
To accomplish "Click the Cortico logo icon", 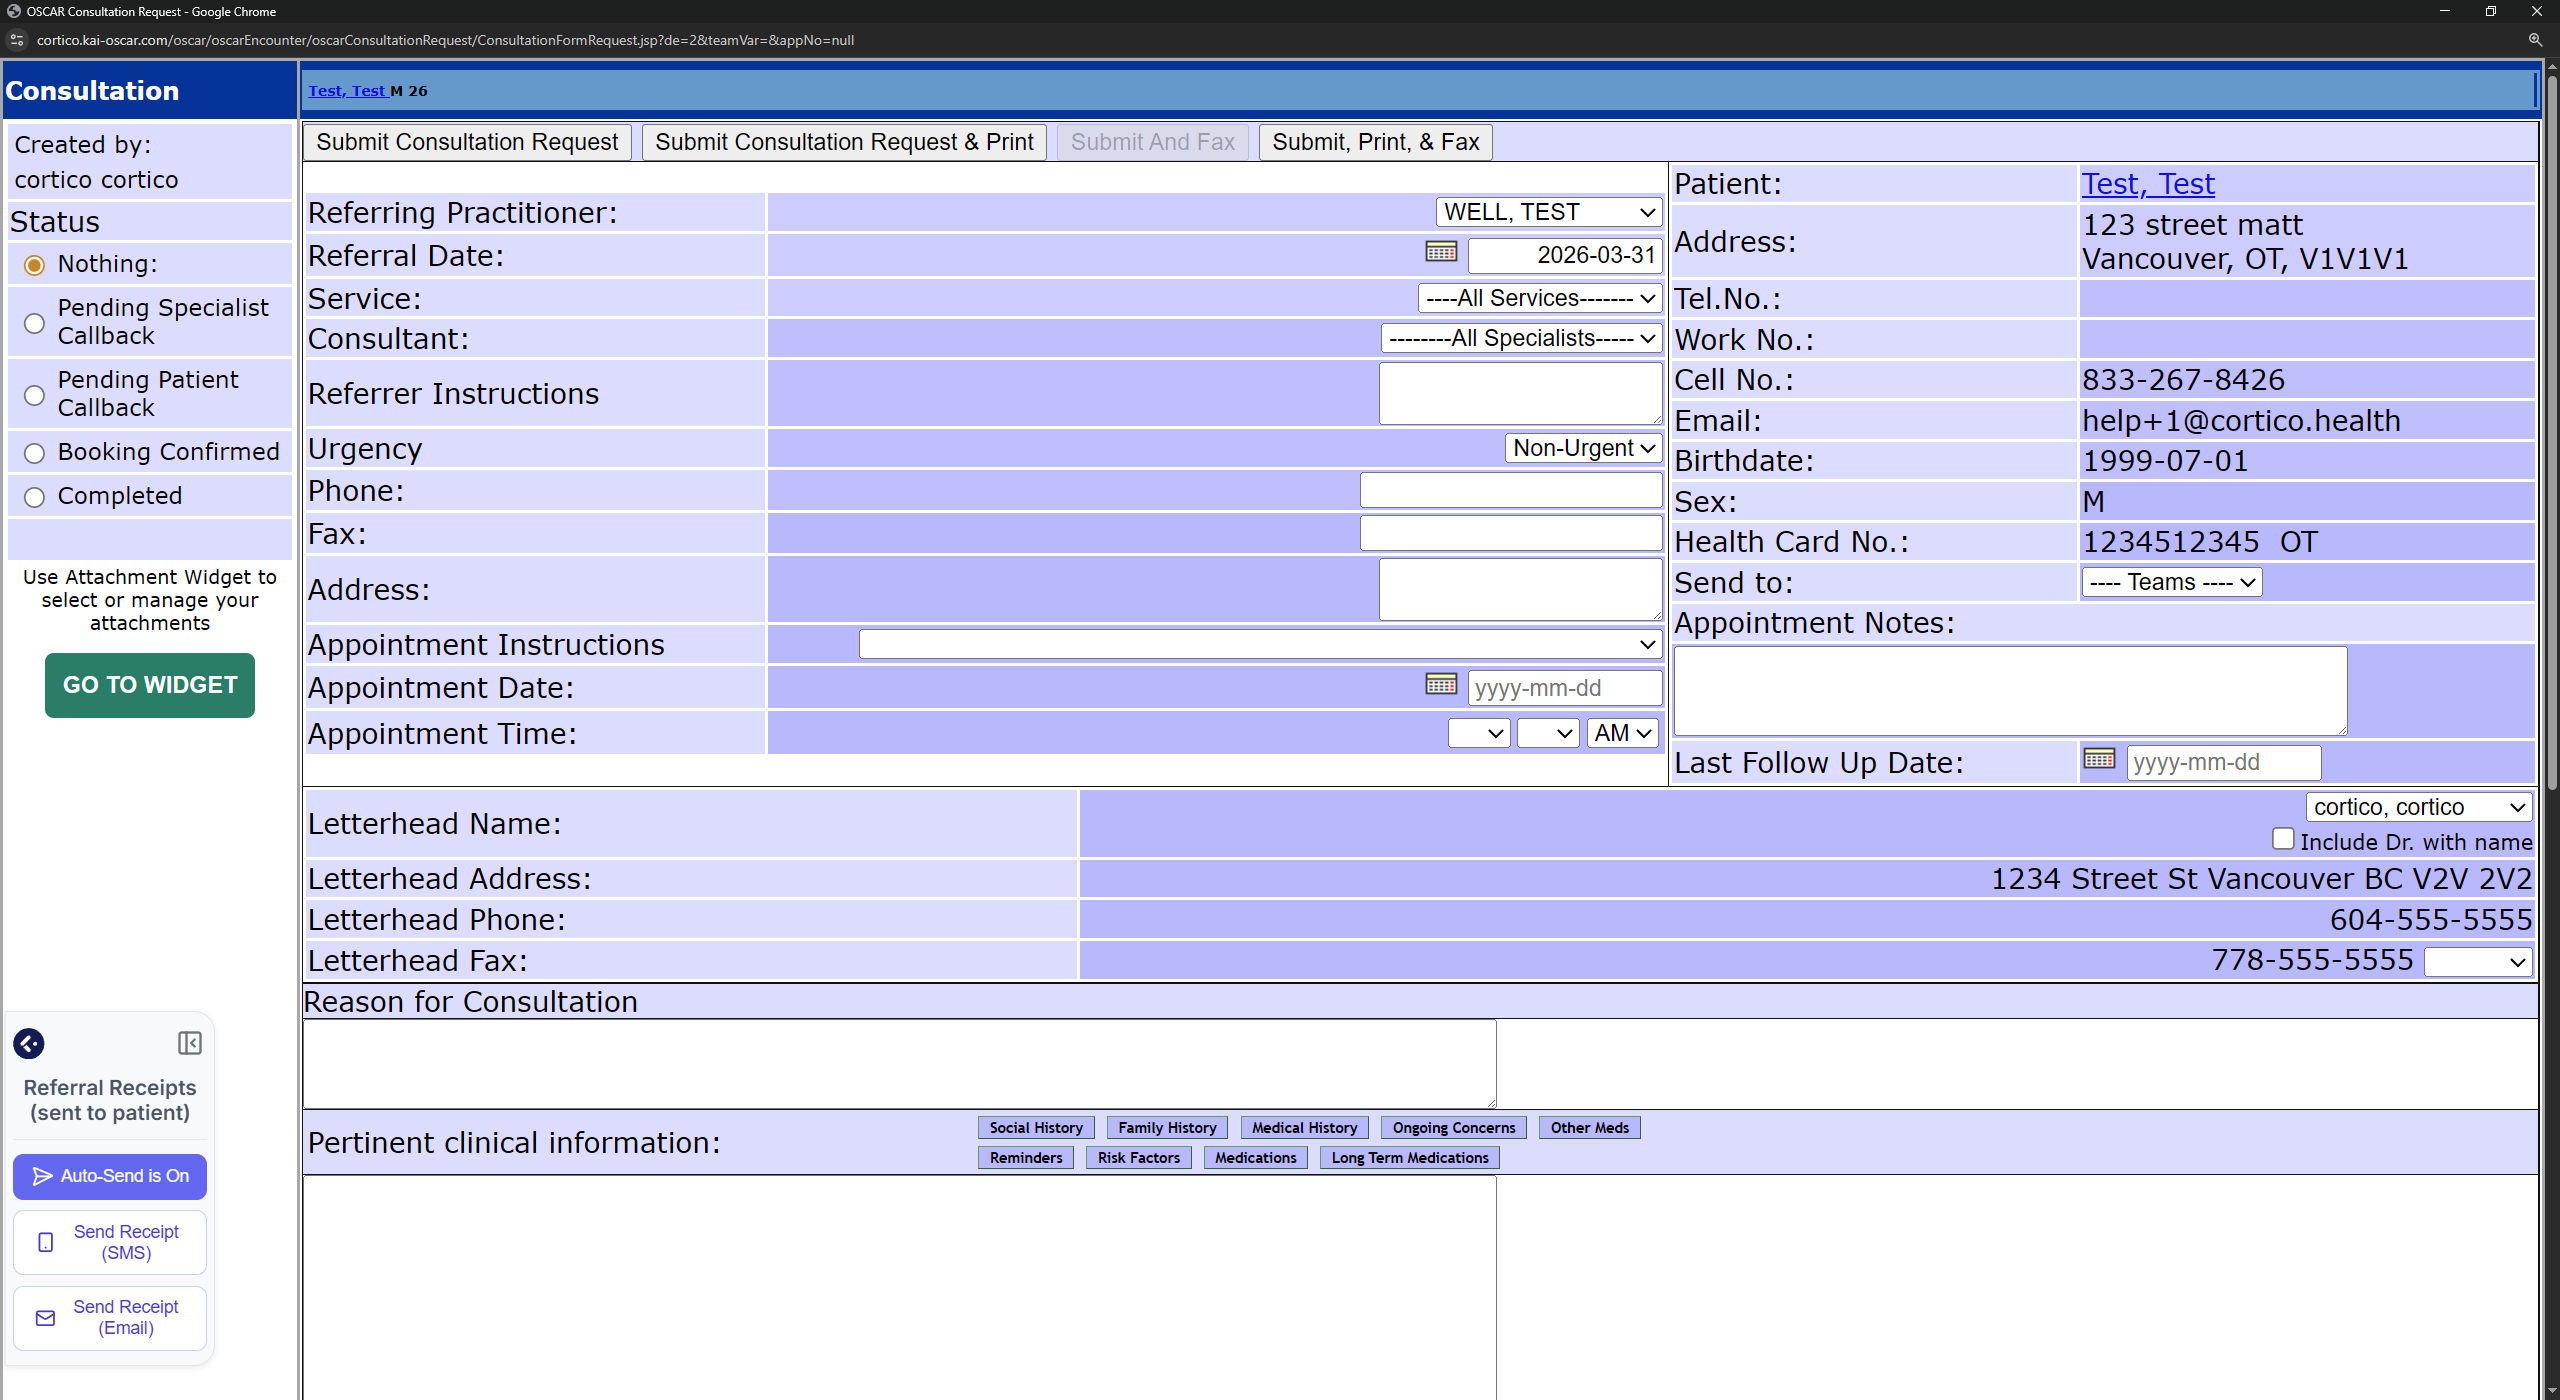I will 29,1043.
